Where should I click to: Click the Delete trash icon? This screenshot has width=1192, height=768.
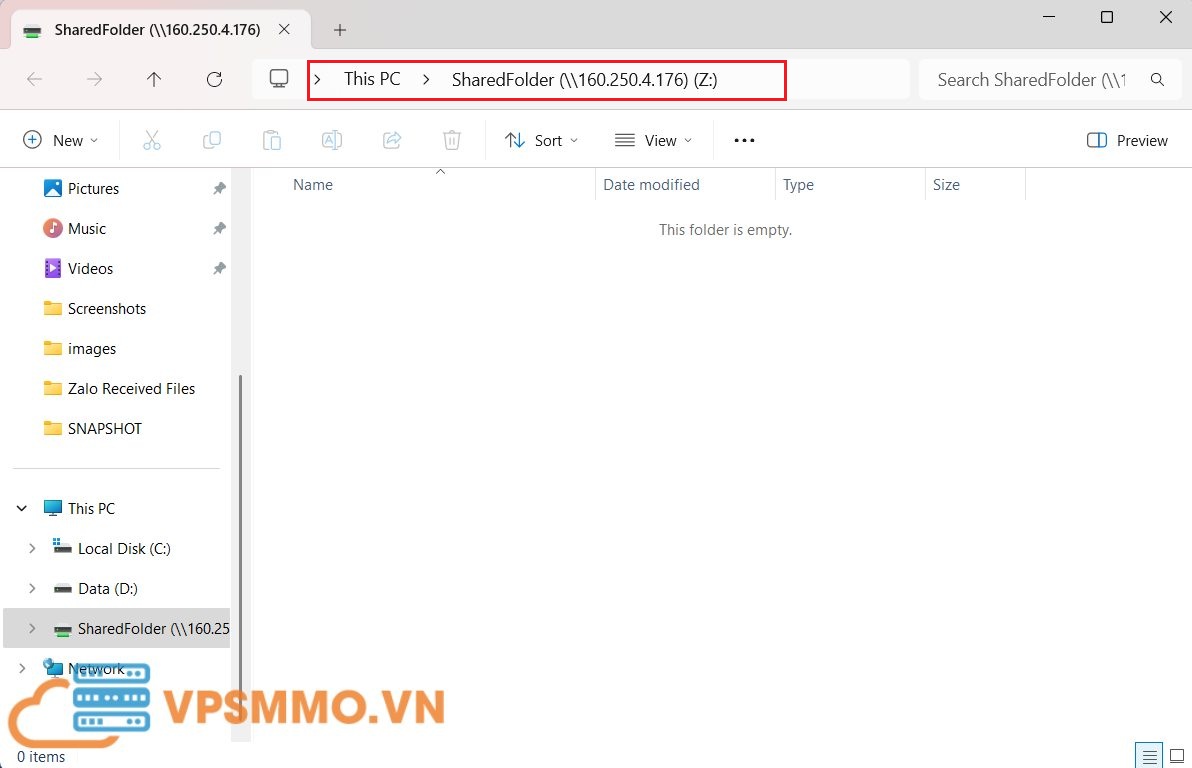point(452,141)
